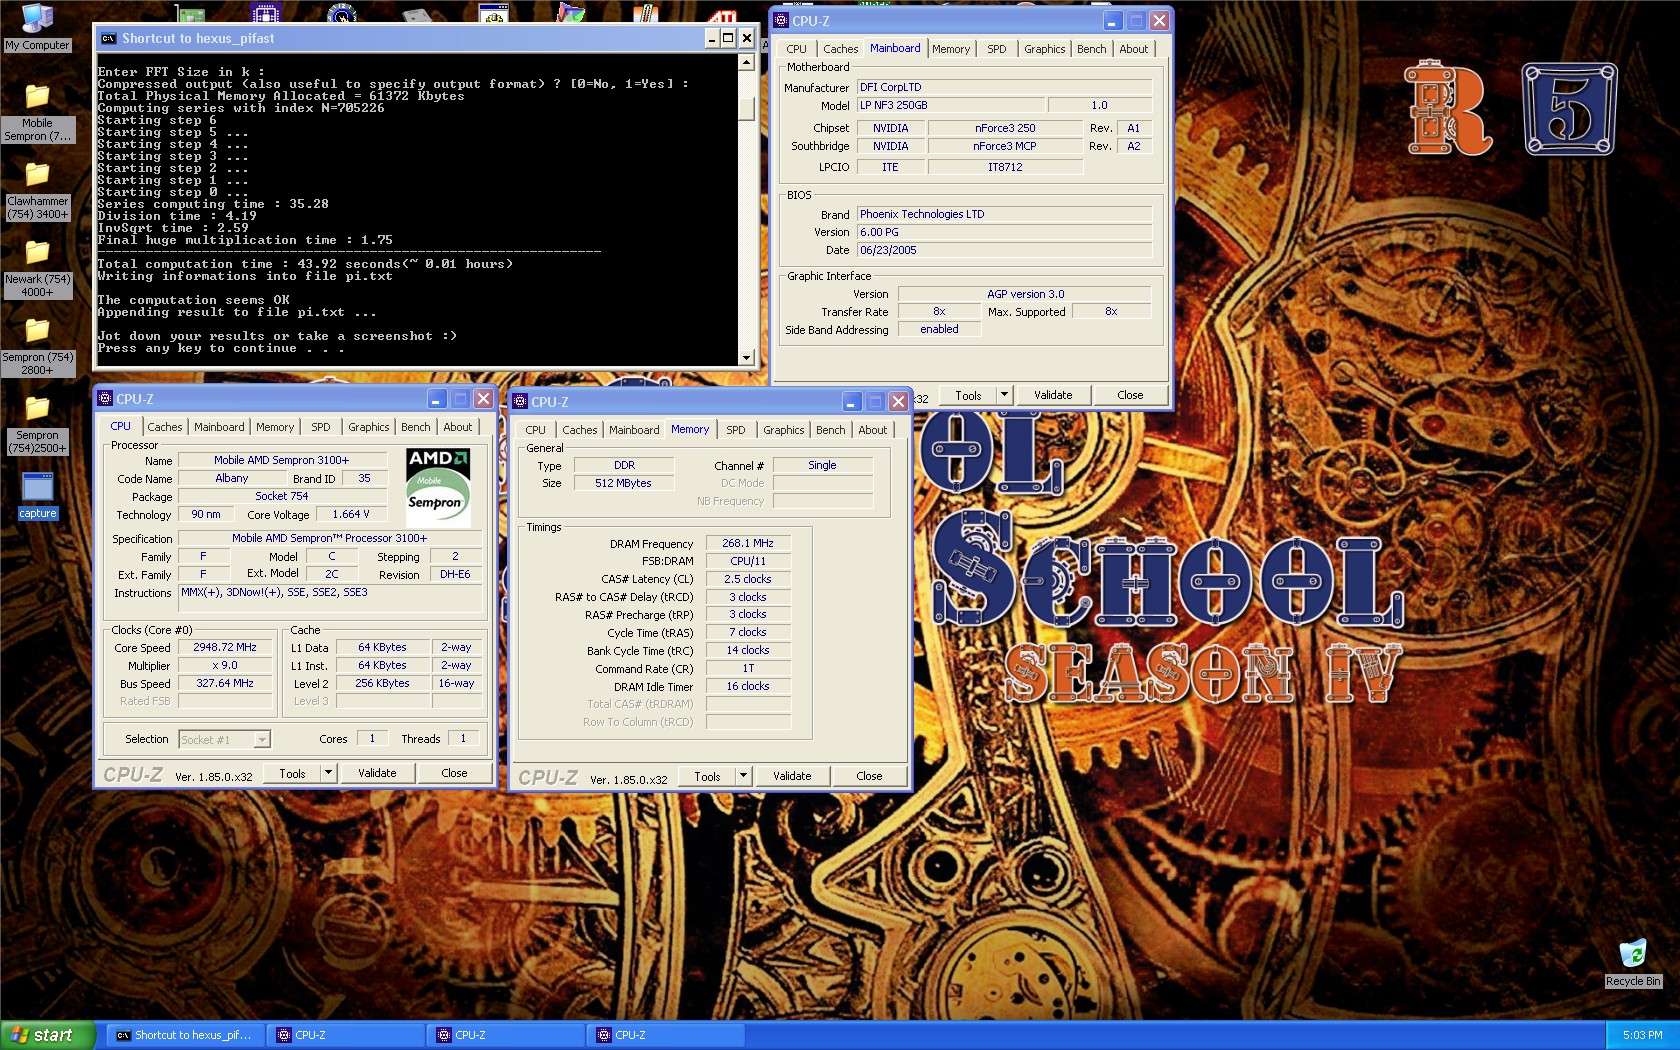Screen dimensions: 1680x1050
Task: Click the Model field LP NF3 250GB
Action: tap(951, 105)
